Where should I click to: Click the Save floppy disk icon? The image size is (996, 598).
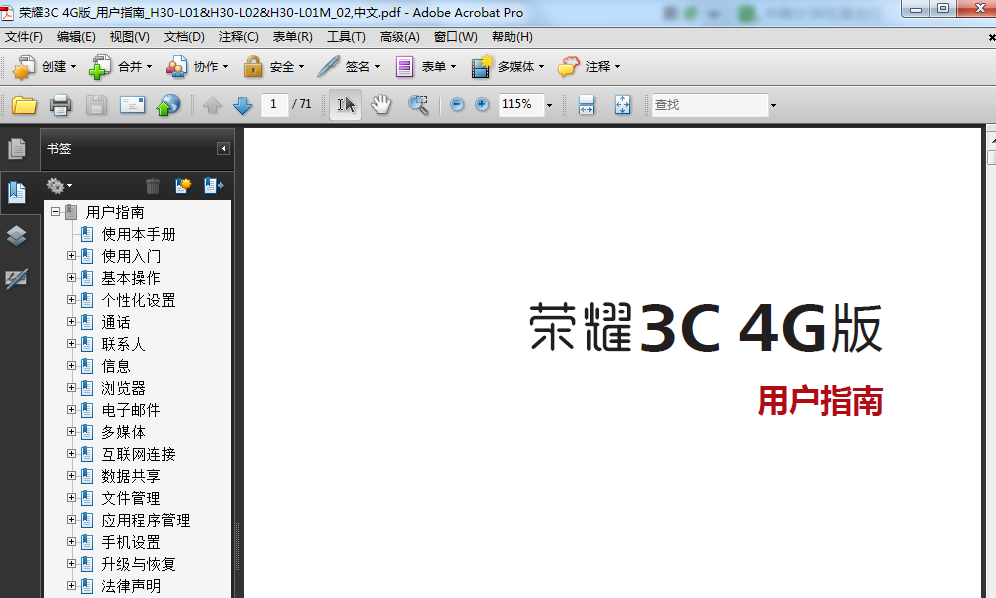[x=96, y=105]
